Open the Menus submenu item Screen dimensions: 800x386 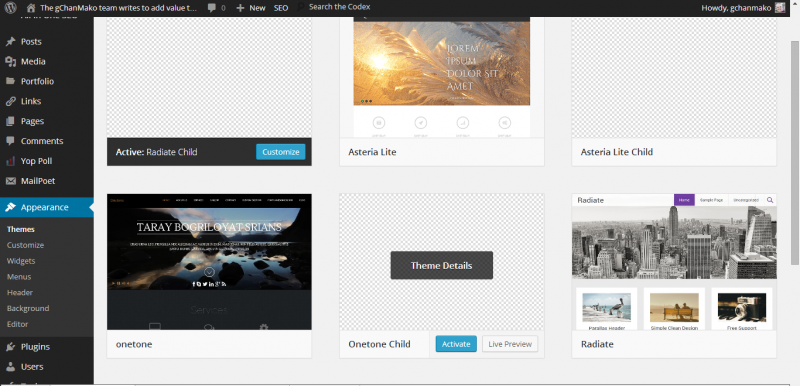(19, 276)
